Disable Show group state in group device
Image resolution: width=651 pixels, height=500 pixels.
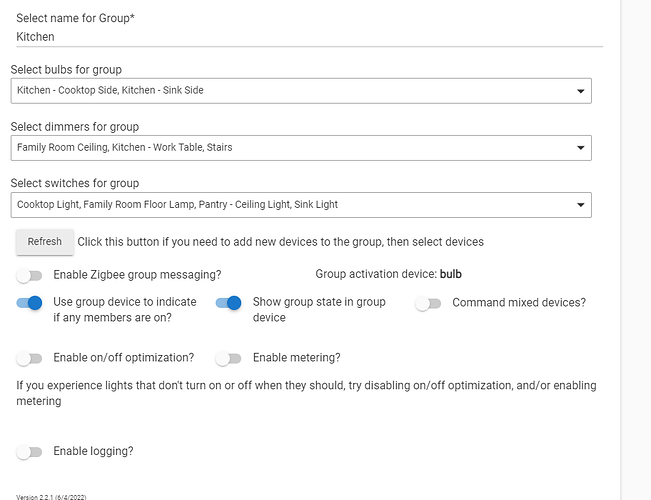tap(228, 303)
